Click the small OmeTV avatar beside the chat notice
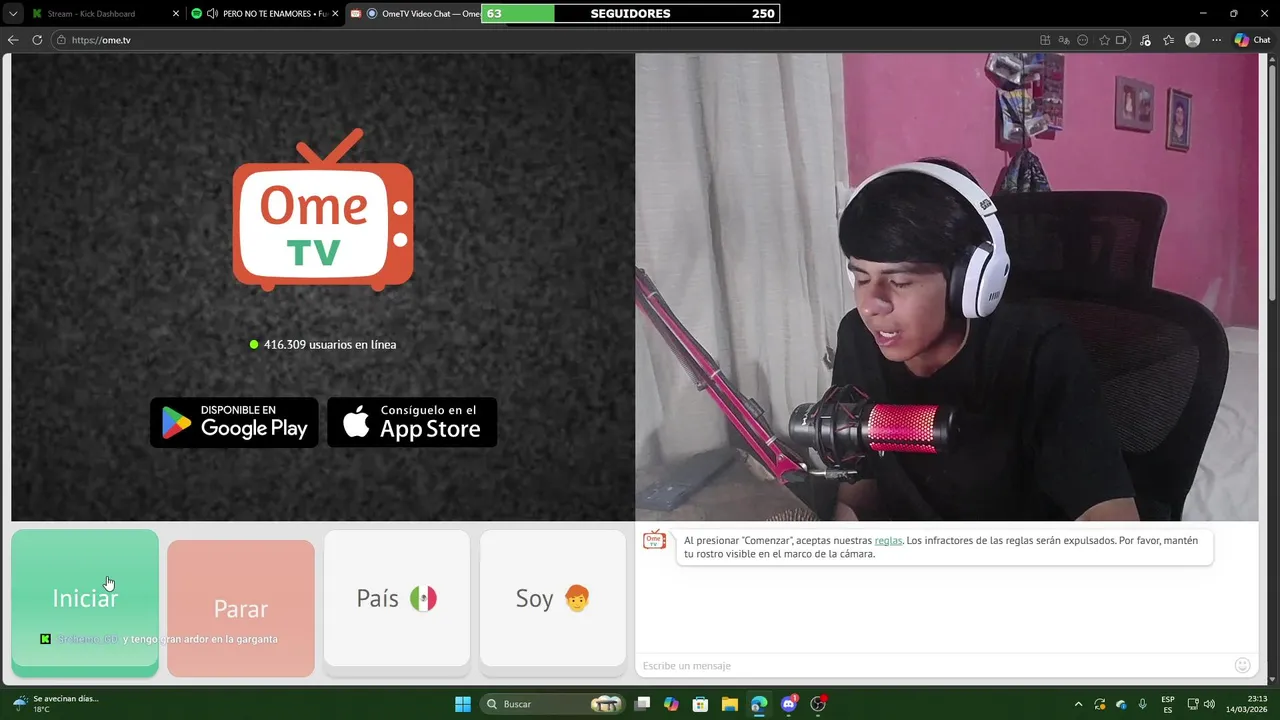1280x720 pixels. point(654,540)
